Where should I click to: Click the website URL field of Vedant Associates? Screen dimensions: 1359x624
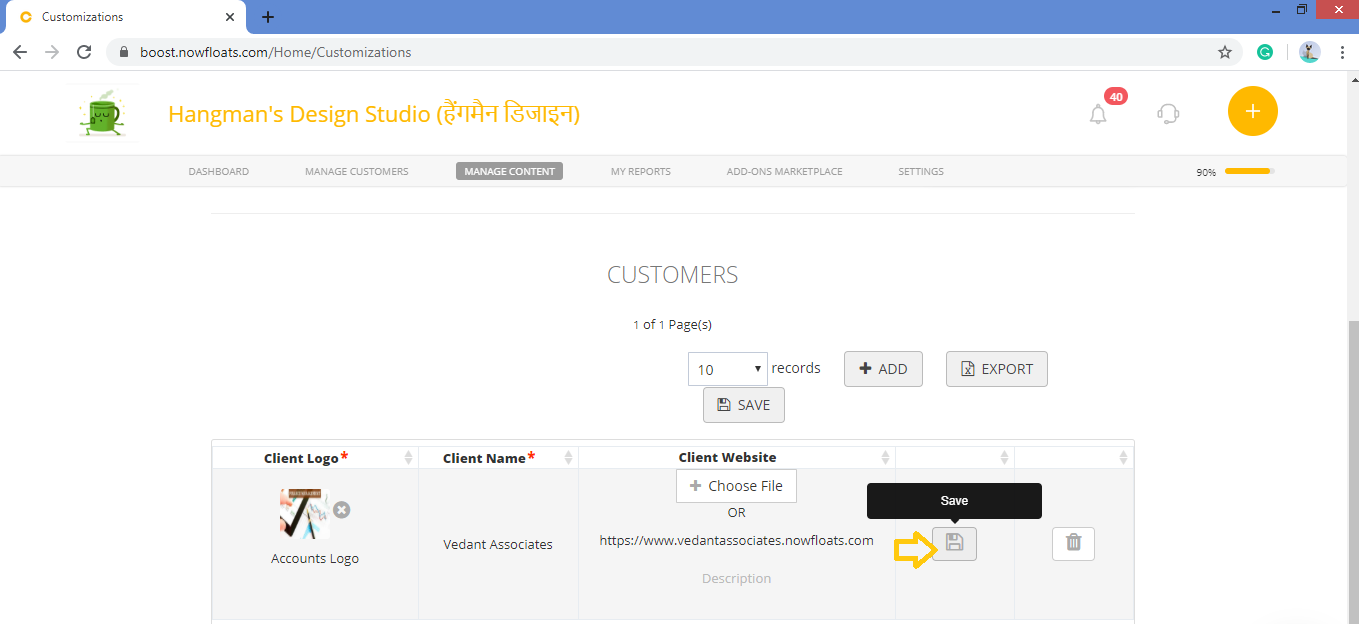tap(737, 540)
